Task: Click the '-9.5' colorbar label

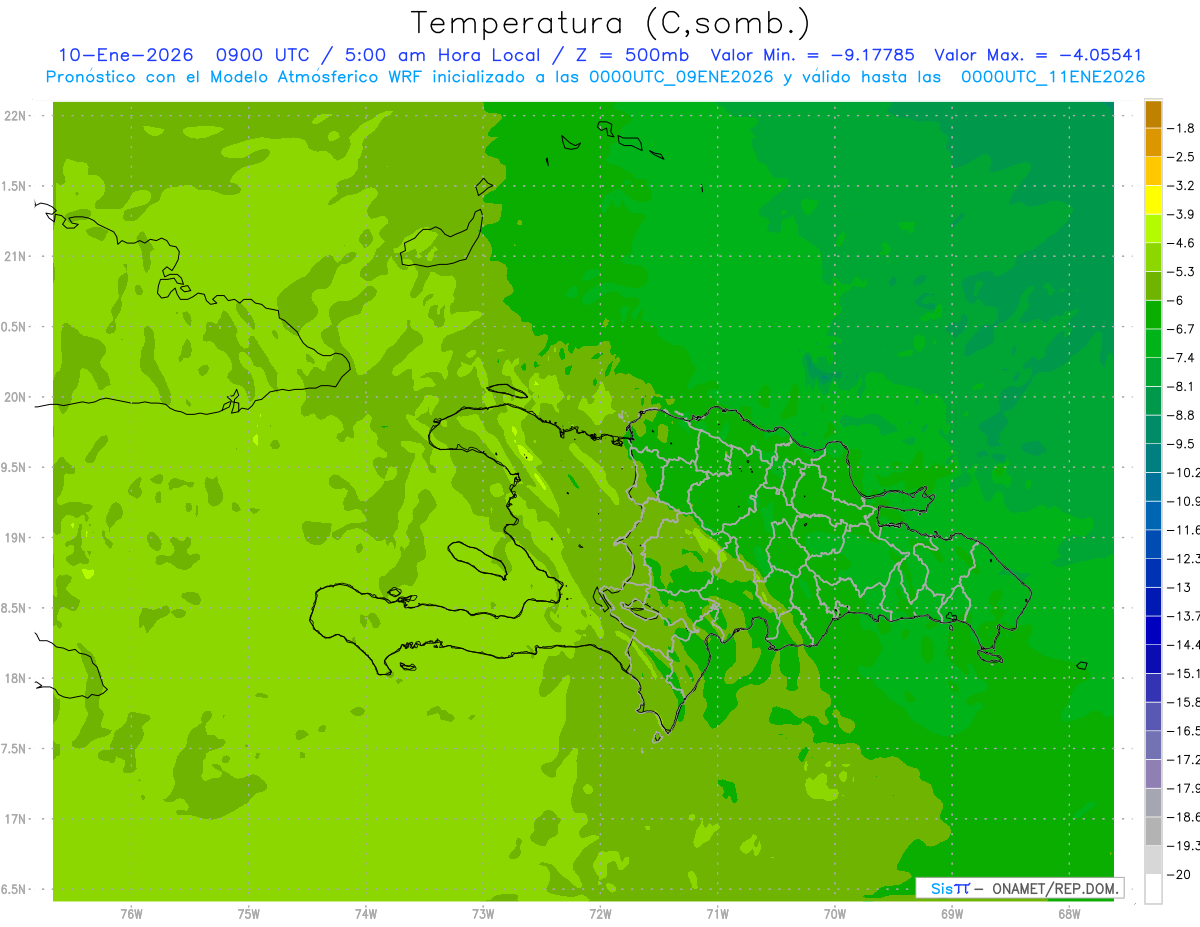Action: click(1182, 444)
